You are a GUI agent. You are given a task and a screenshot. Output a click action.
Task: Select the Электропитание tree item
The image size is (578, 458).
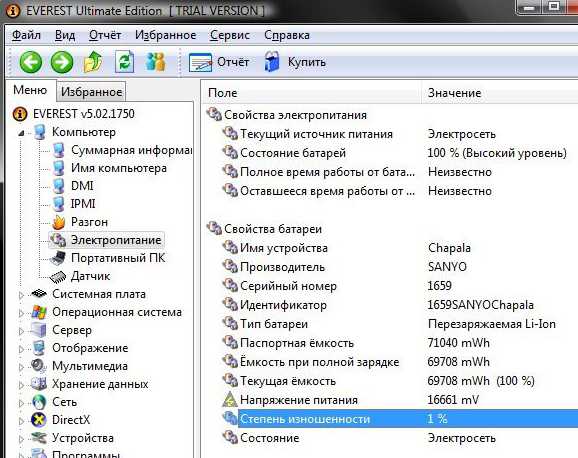(x=116, y=240)
